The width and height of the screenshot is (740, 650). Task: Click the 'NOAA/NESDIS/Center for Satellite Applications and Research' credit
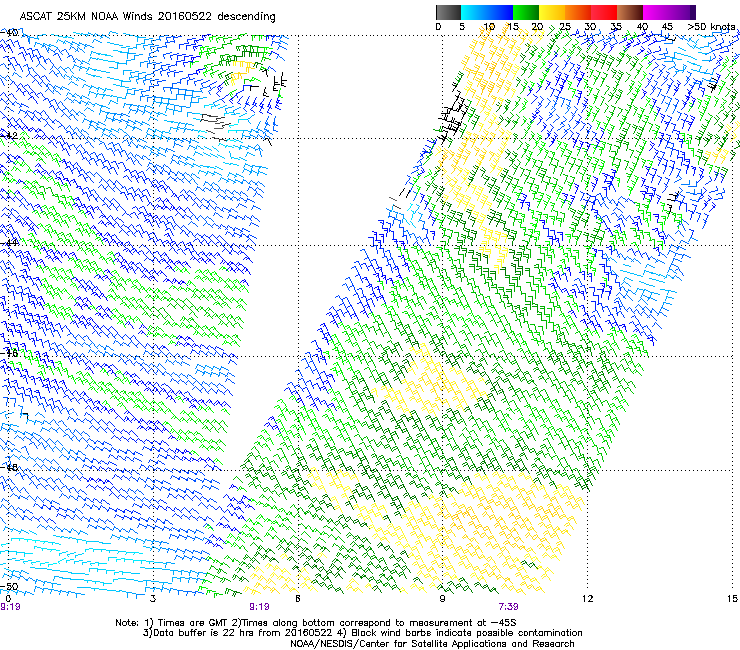pyautogui.click(x=432, y=644)
